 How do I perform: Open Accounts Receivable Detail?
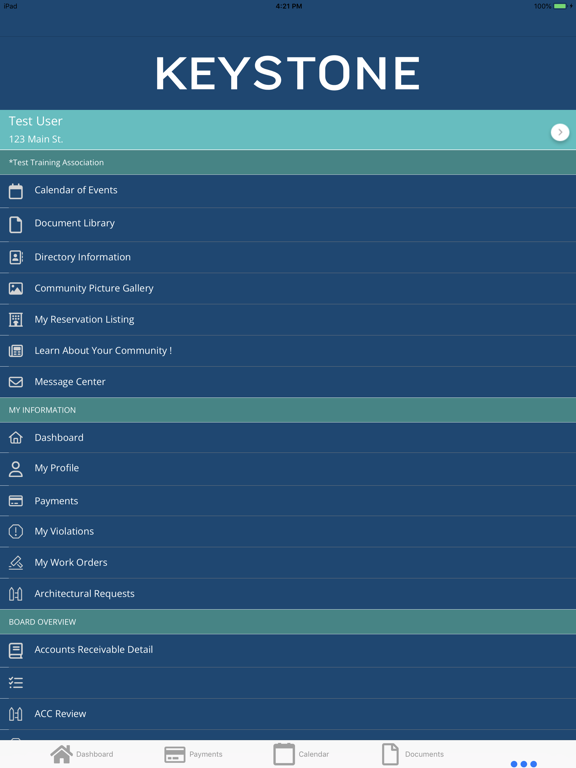[x=288, y=650]
